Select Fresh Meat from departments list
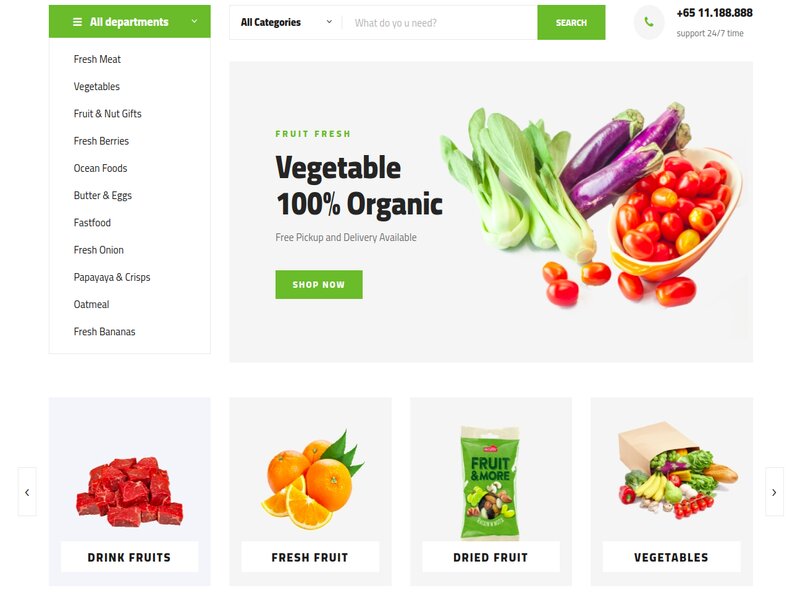Image resolution: width=800 pixels, height=600 pixels. tap(97, 59)
